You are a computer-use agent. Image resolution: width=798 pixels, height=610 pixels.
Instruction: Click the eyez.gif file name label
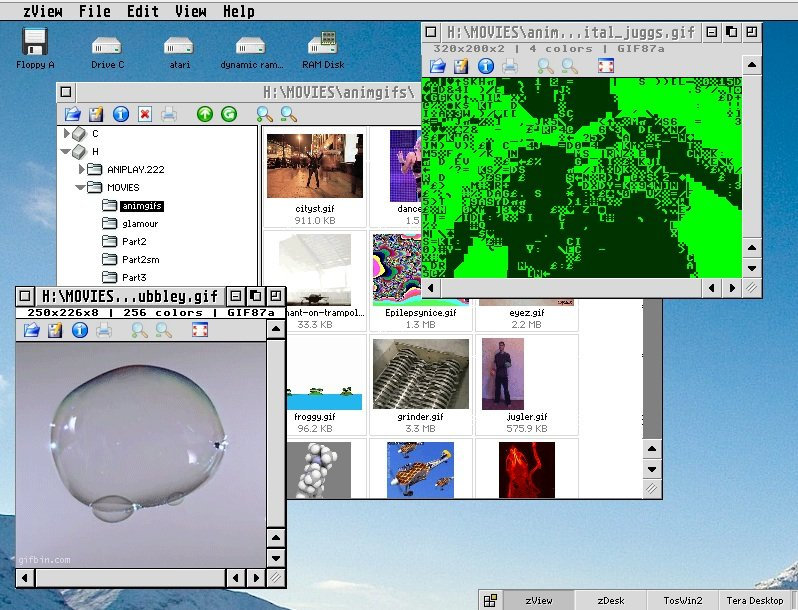pyautogui.click(x=527, y=312)
